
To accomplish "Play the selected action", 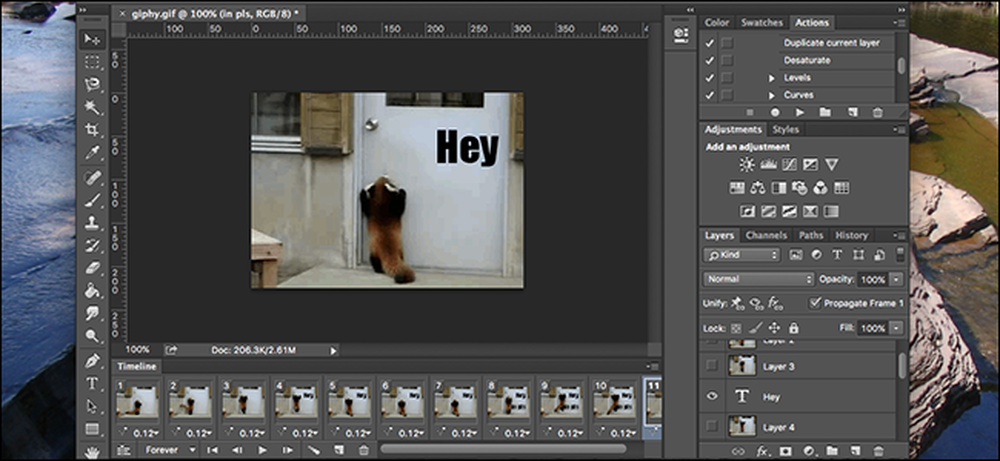I will 800,112.
